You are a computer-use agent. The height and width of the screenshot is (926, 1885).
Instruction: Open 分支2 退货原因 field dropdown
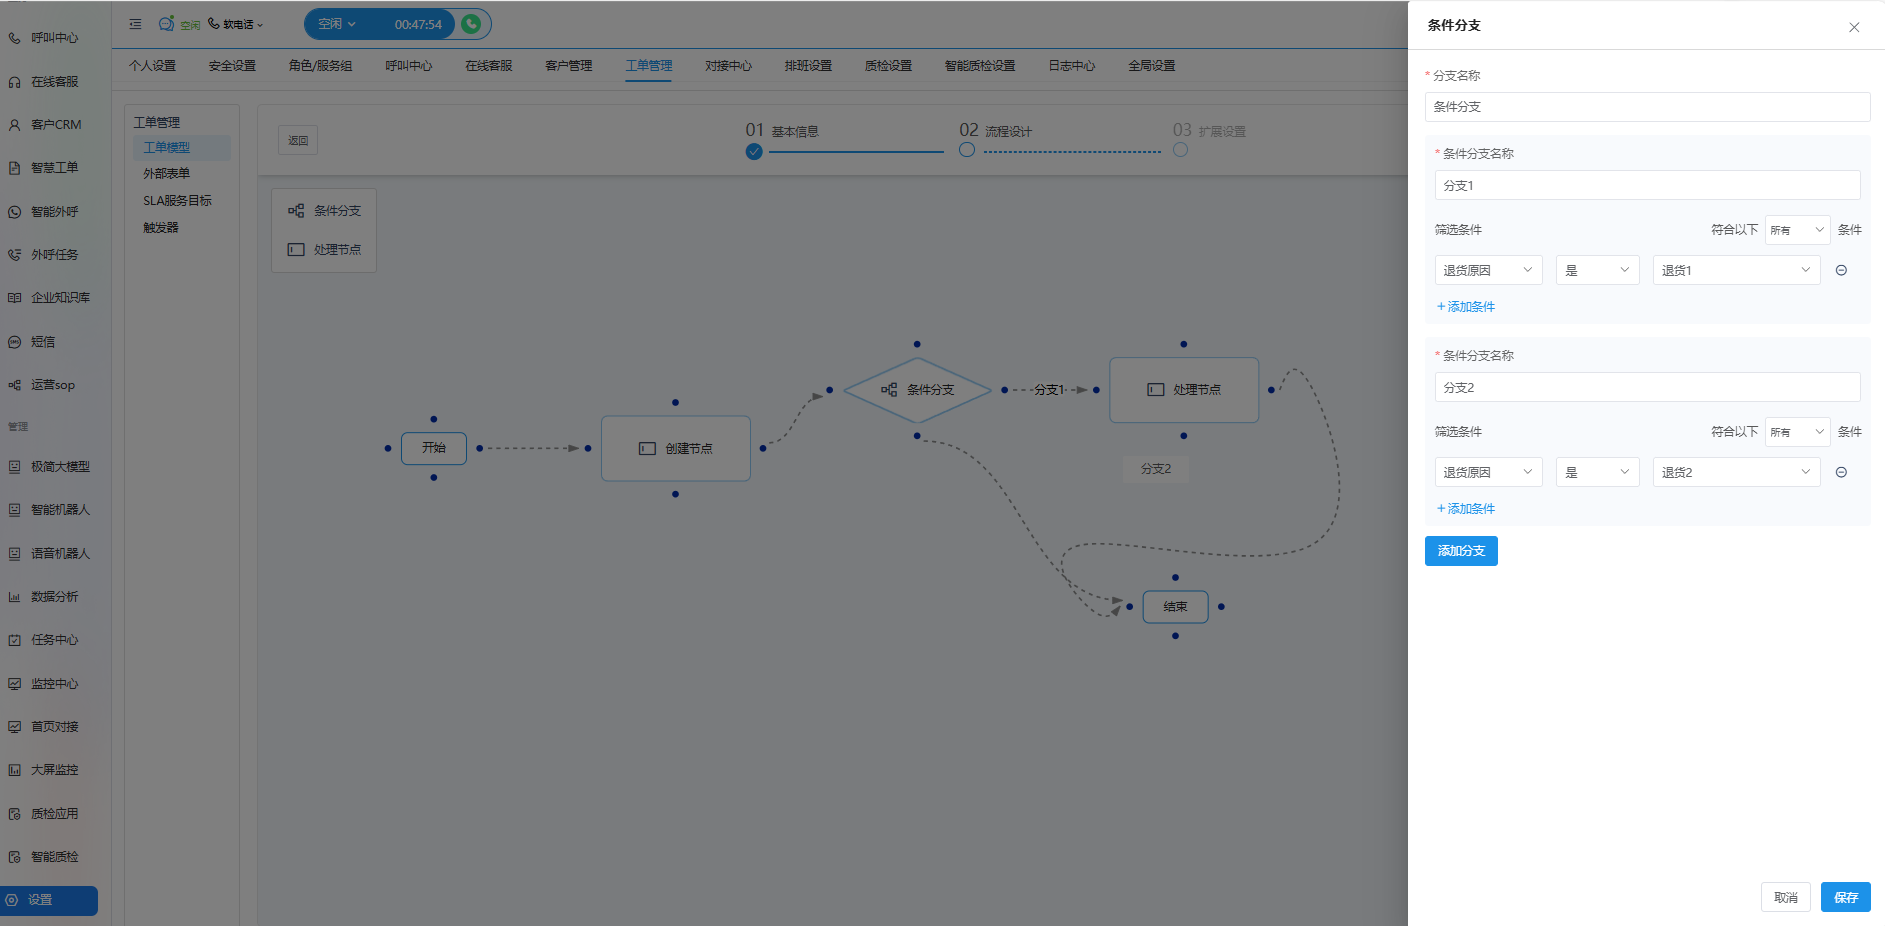coord(1488,472)
